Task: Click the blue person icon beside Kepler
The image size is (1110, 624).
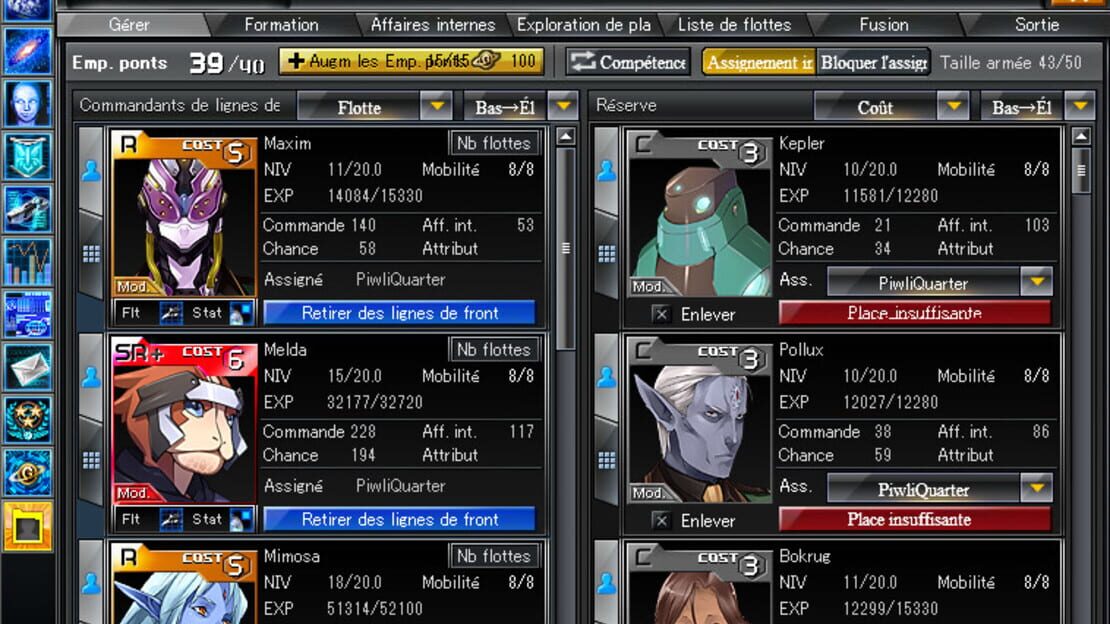Action: tap(607, 171)
